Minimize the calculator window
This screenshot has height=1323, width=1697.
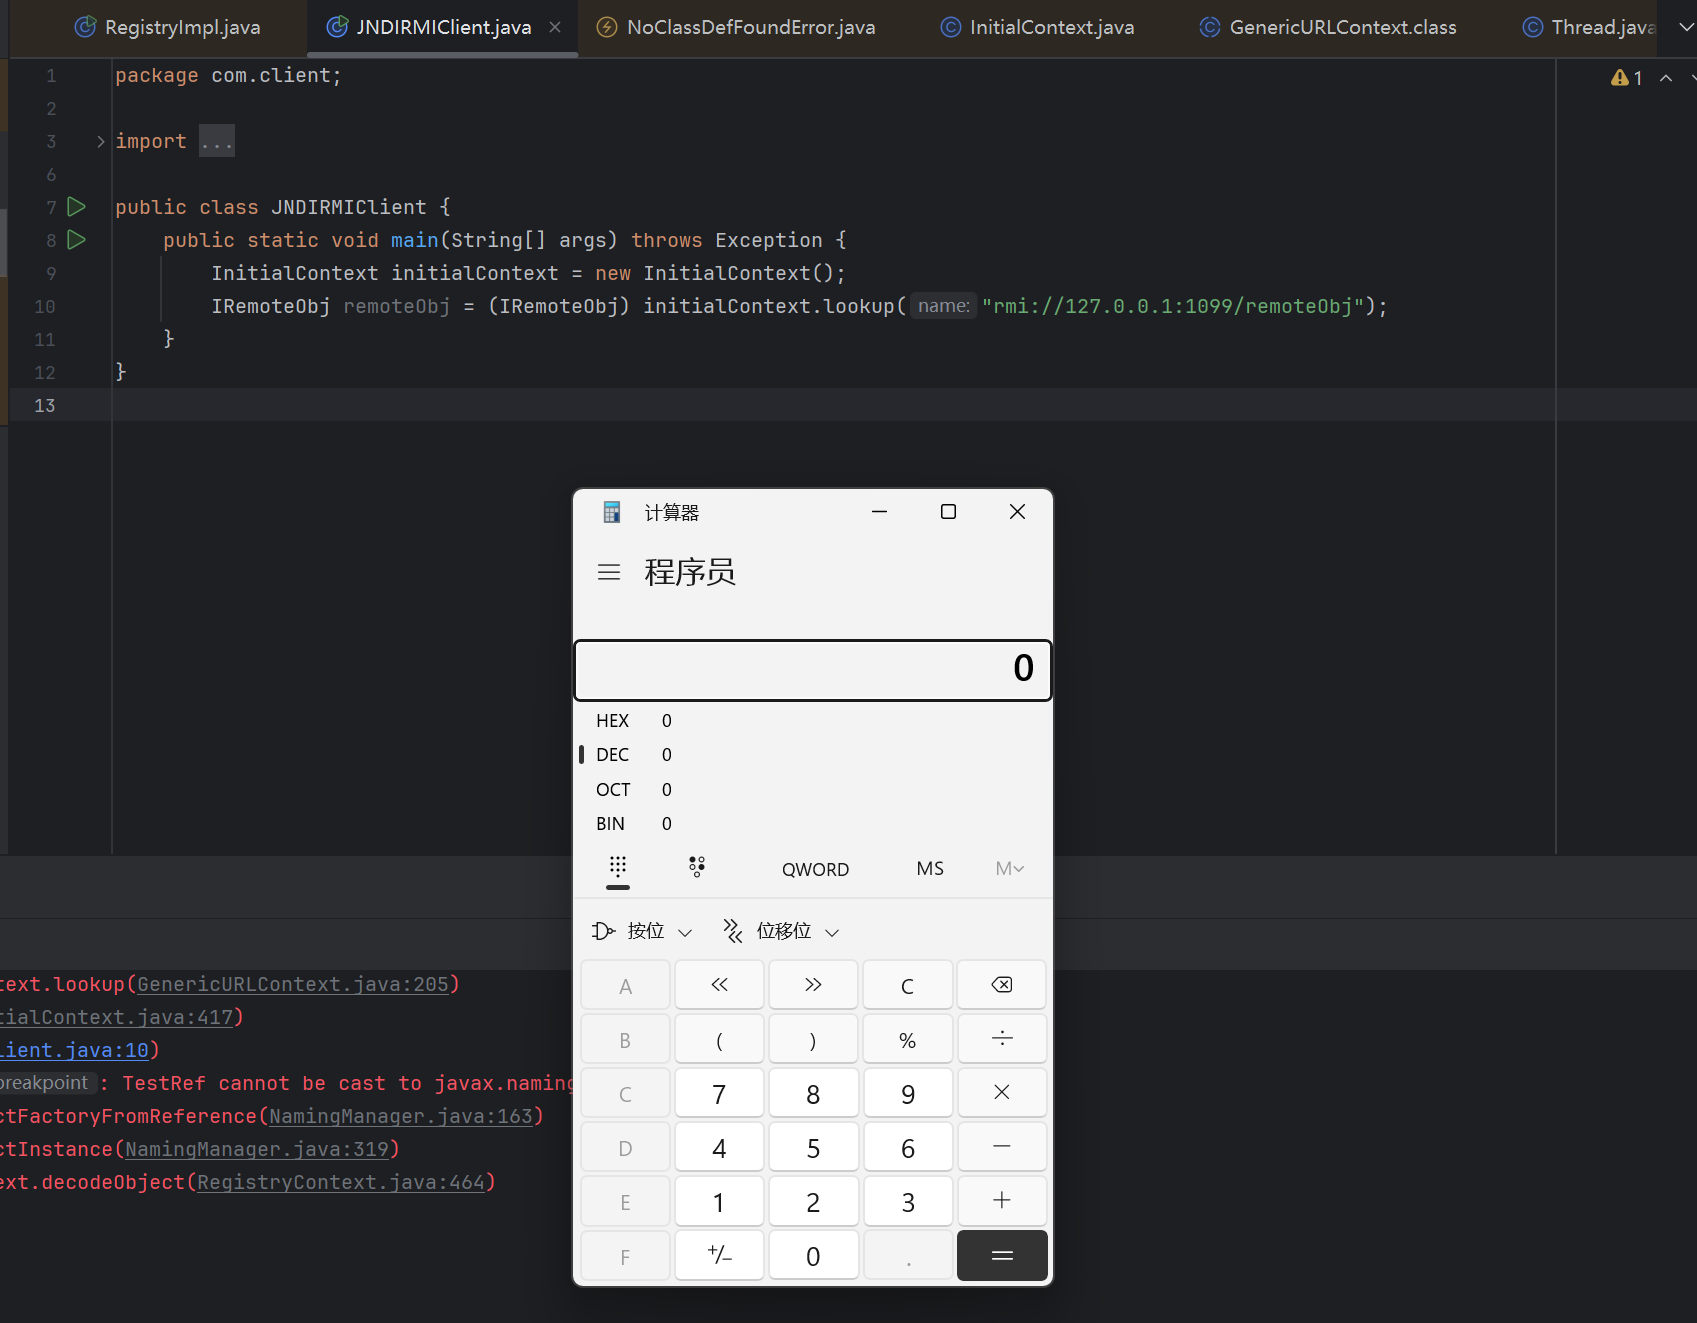coord(880,512)
